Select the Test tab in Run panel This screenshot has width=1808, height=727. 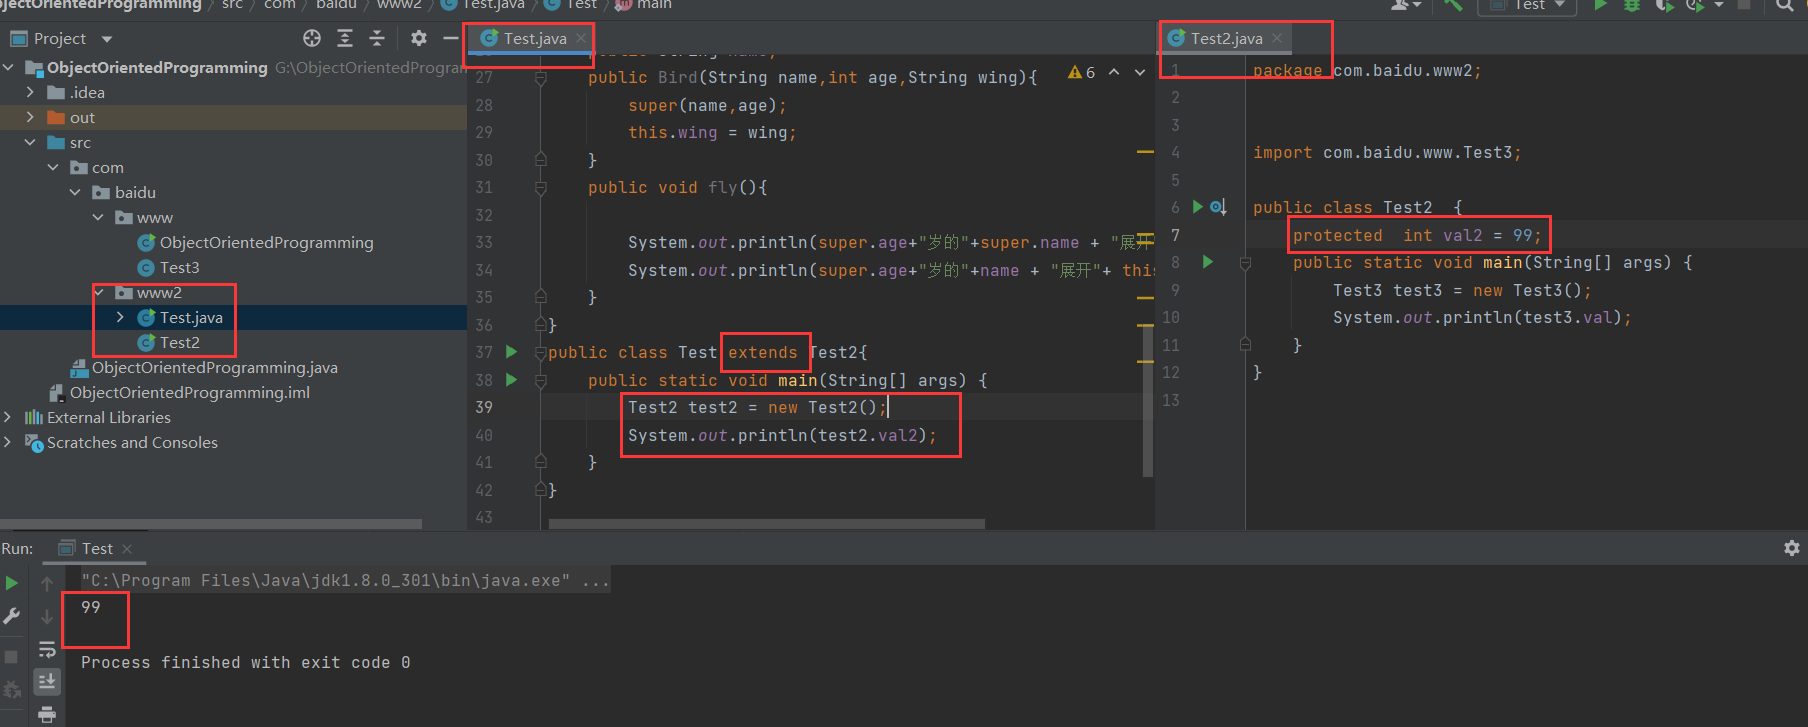96,548
